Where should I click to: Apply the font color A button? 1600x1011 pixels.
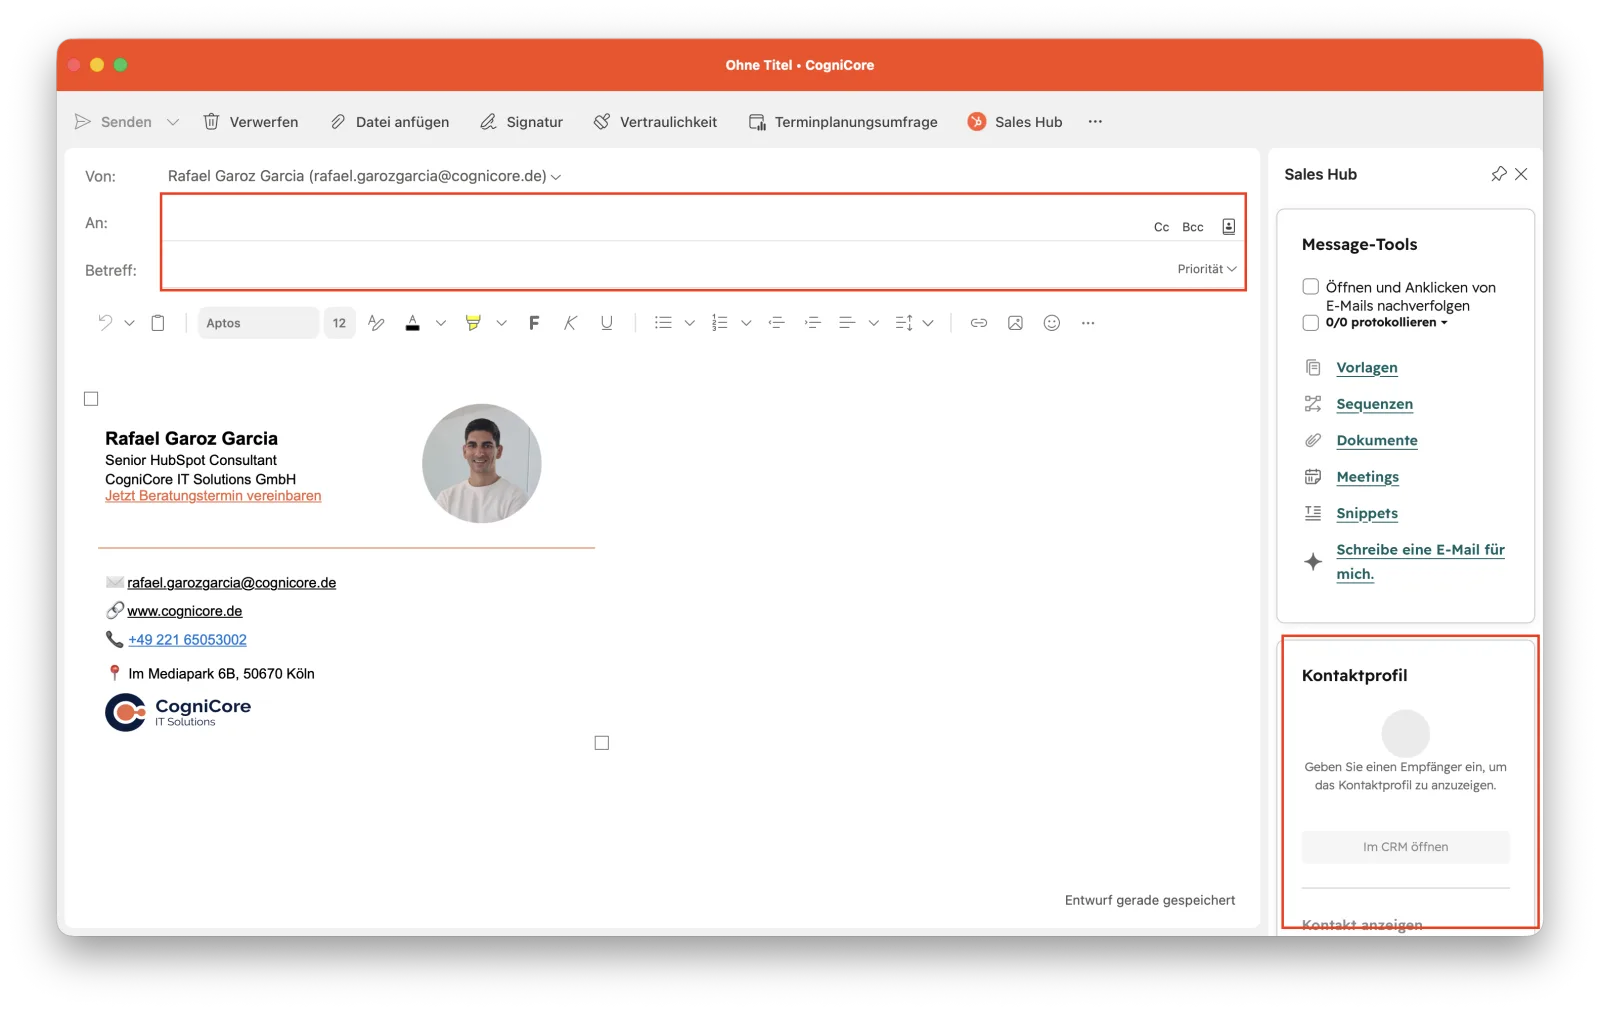[x=412, y=323]
